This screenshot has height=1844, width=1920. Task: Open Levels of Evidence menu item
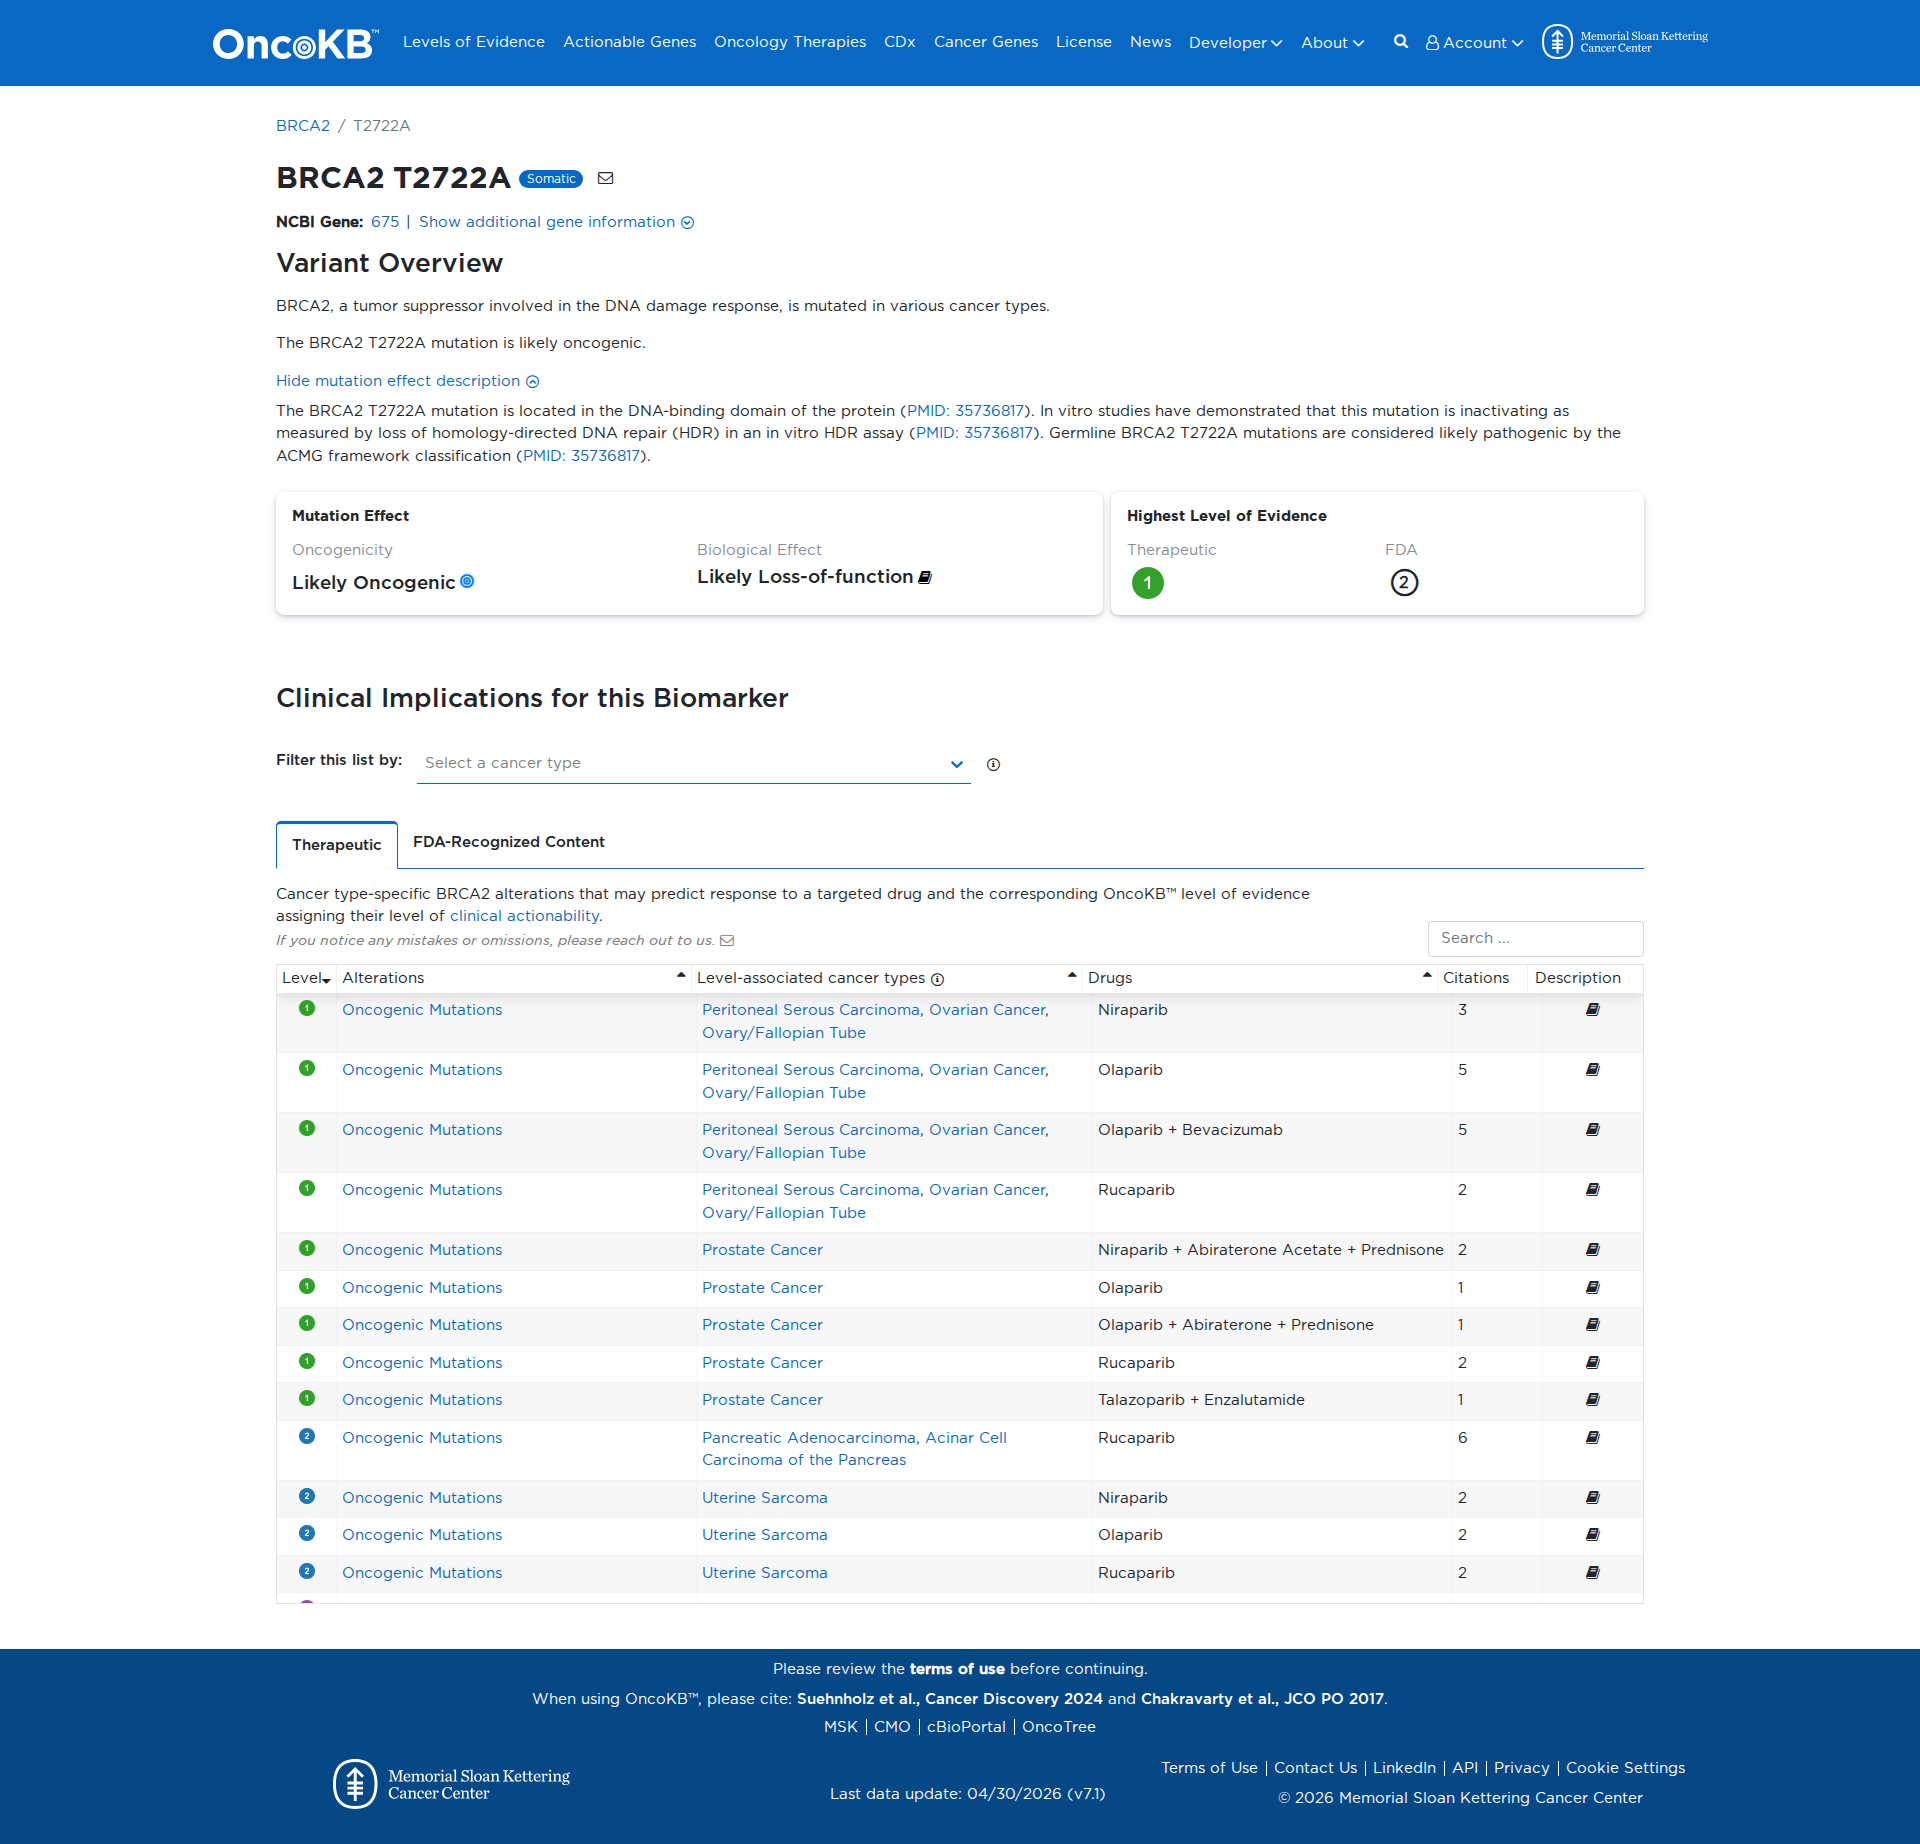(474, 42)
